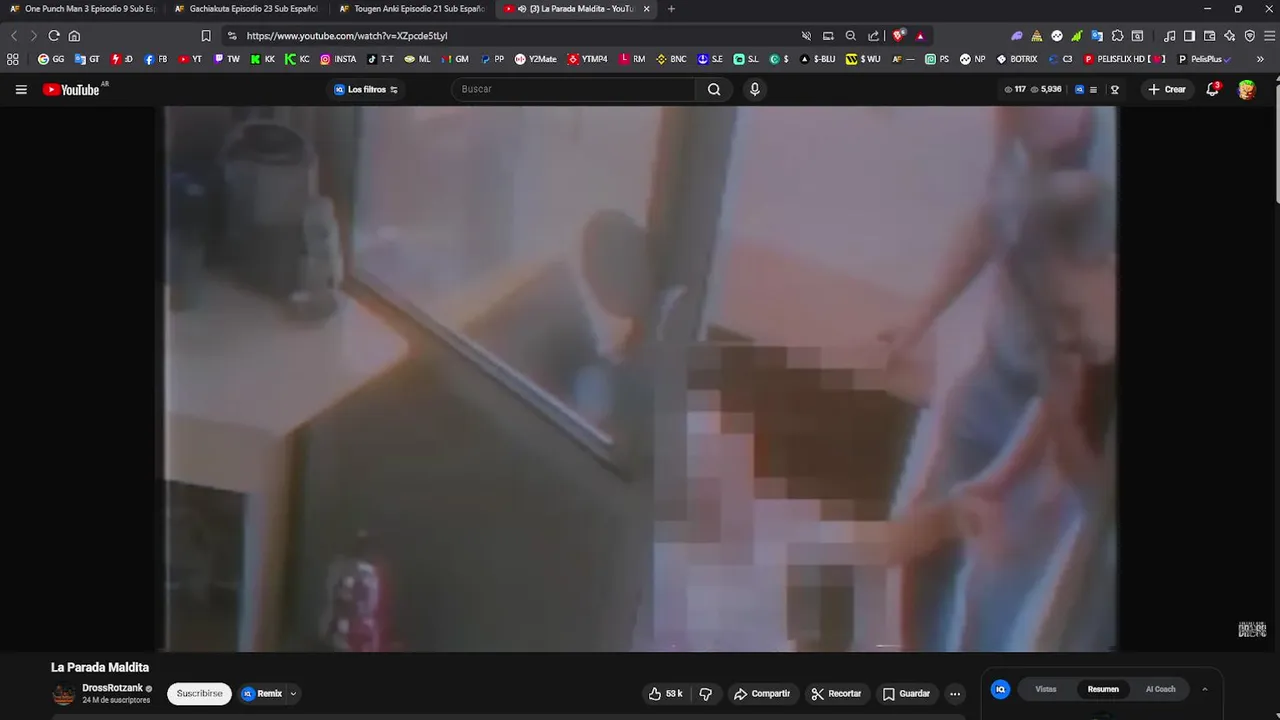Toggle the list icon beside IQ badge
The height and width of the screenshot is (720, 1280).
[1093, 89]
